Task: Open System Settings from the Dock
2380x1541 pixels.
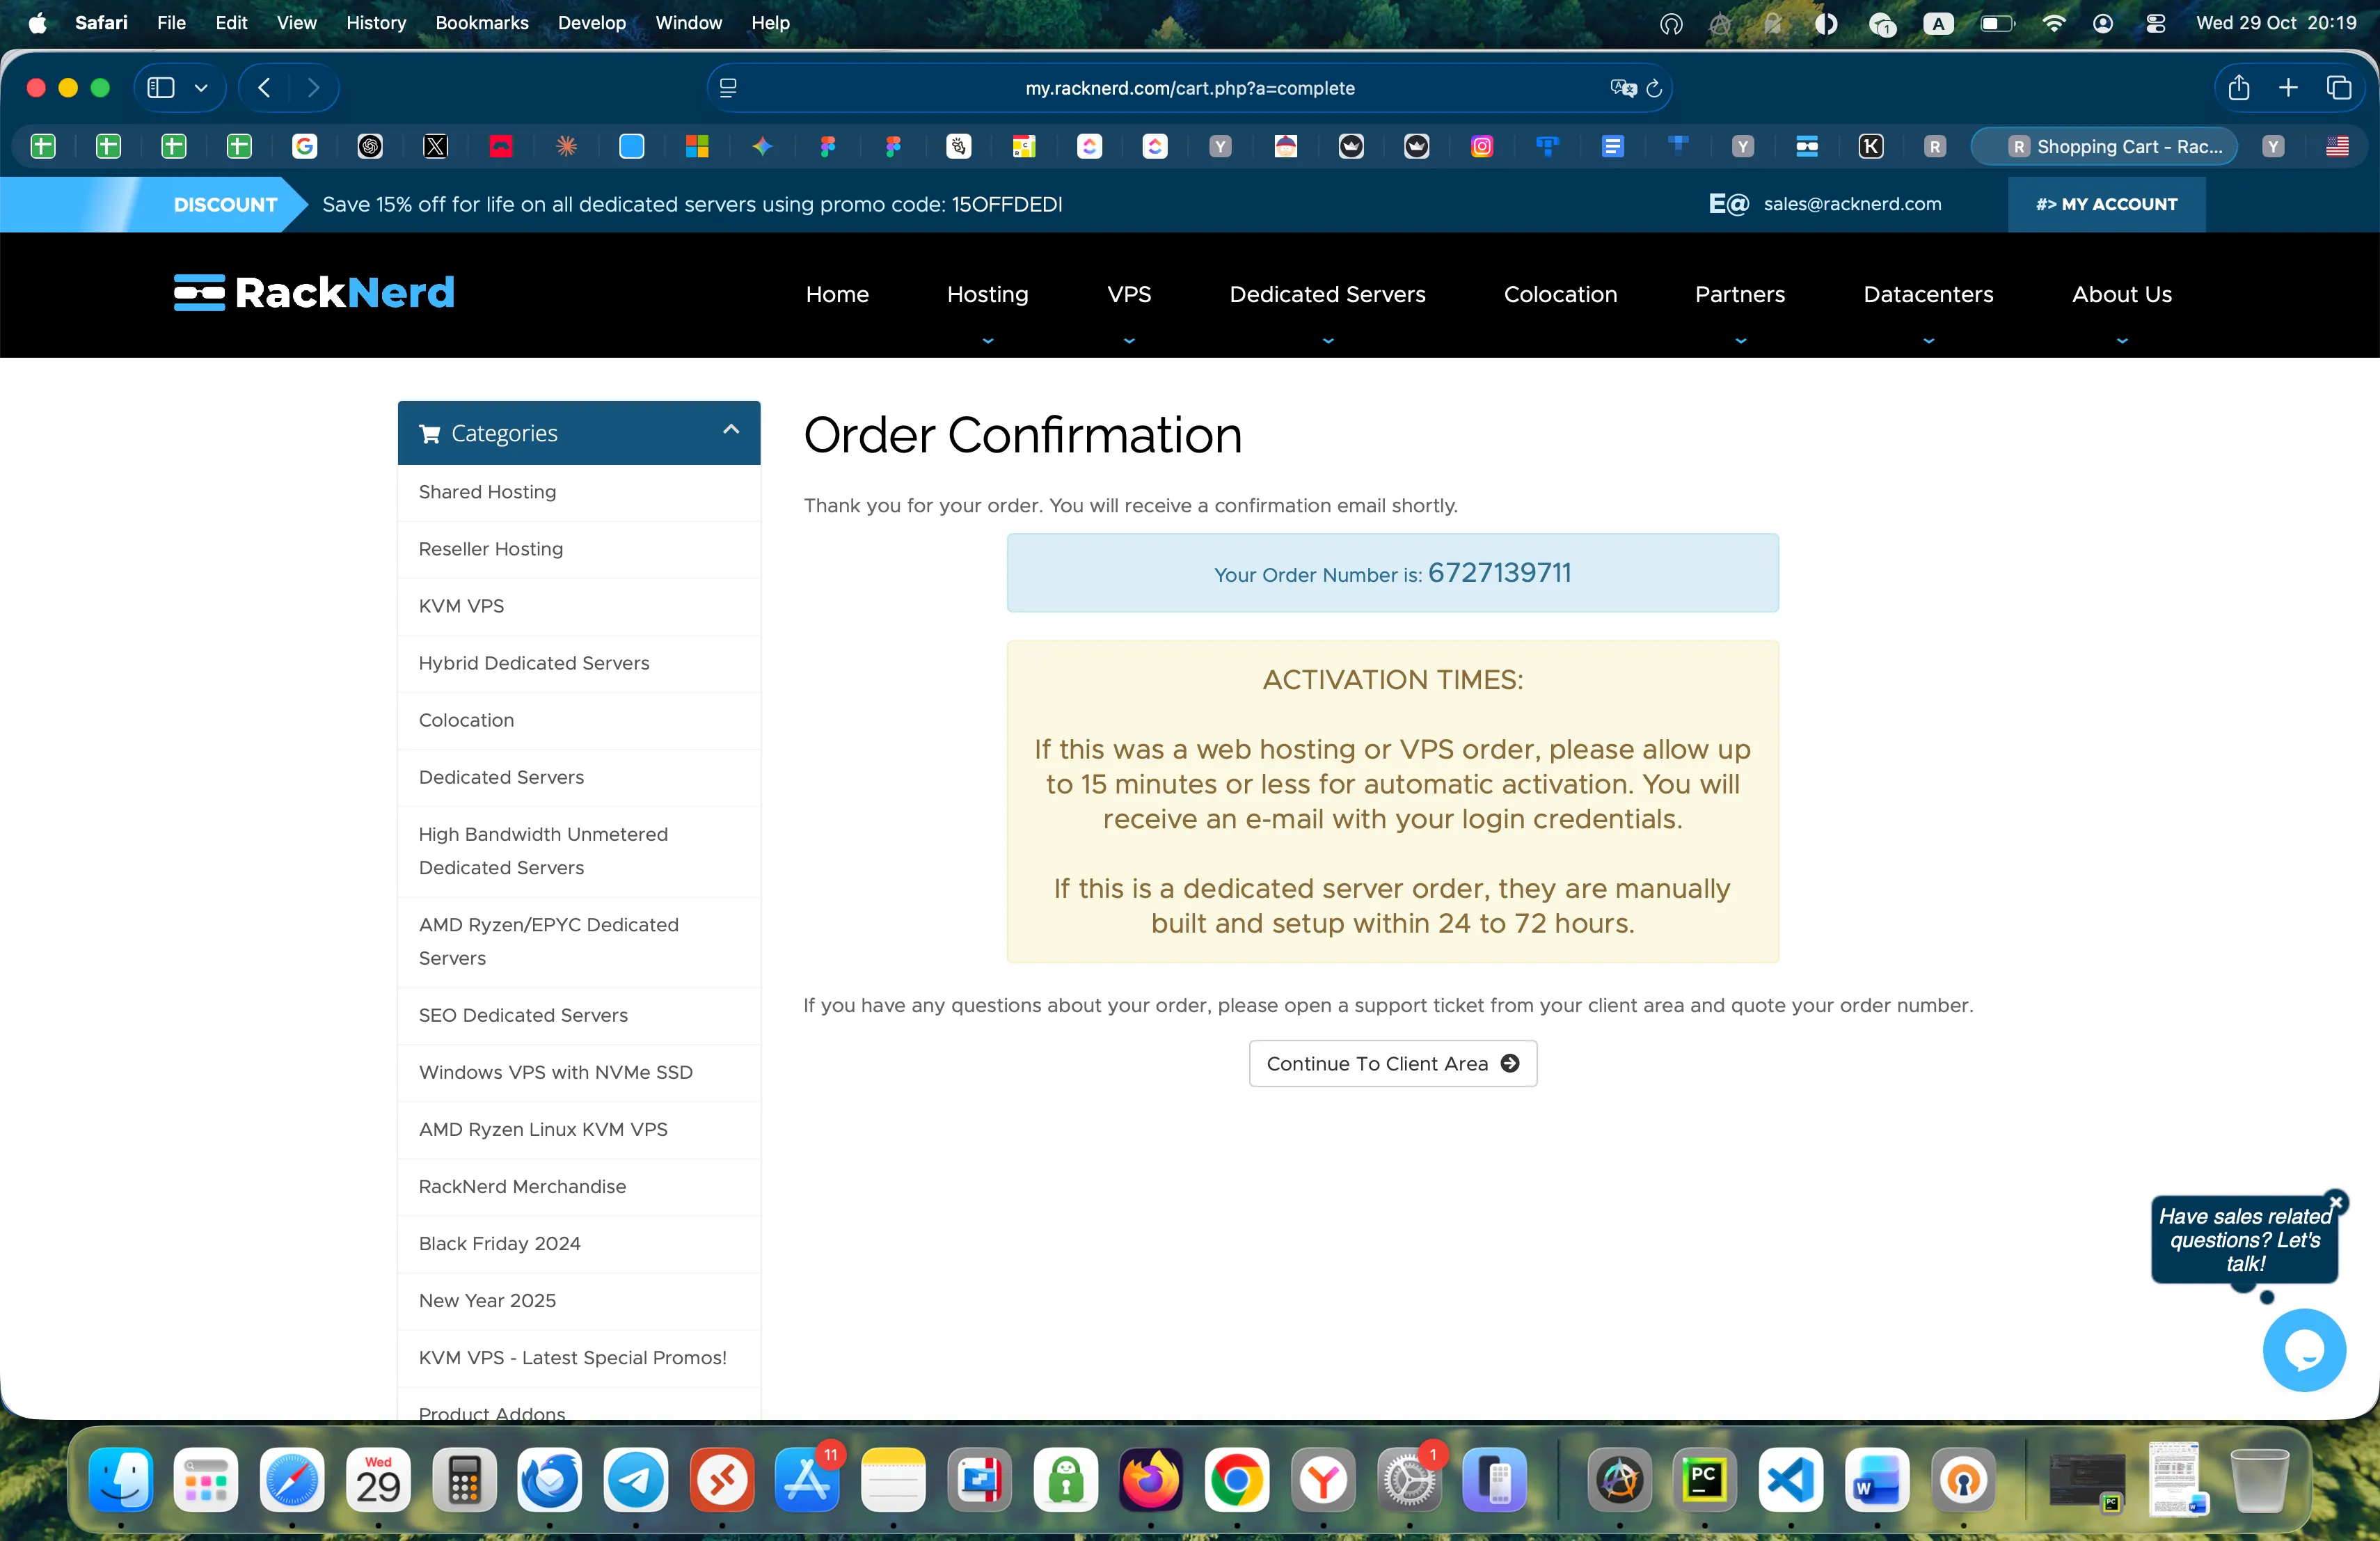Action: click(x=1409, y=1480)
